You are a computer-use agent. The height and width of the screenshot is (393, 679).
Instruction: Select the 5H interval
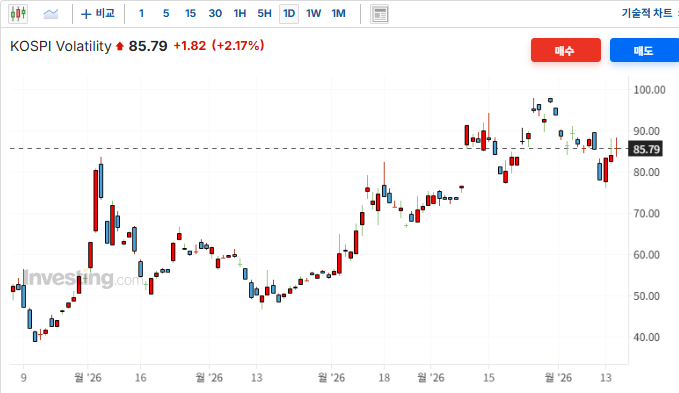point(264,13)
